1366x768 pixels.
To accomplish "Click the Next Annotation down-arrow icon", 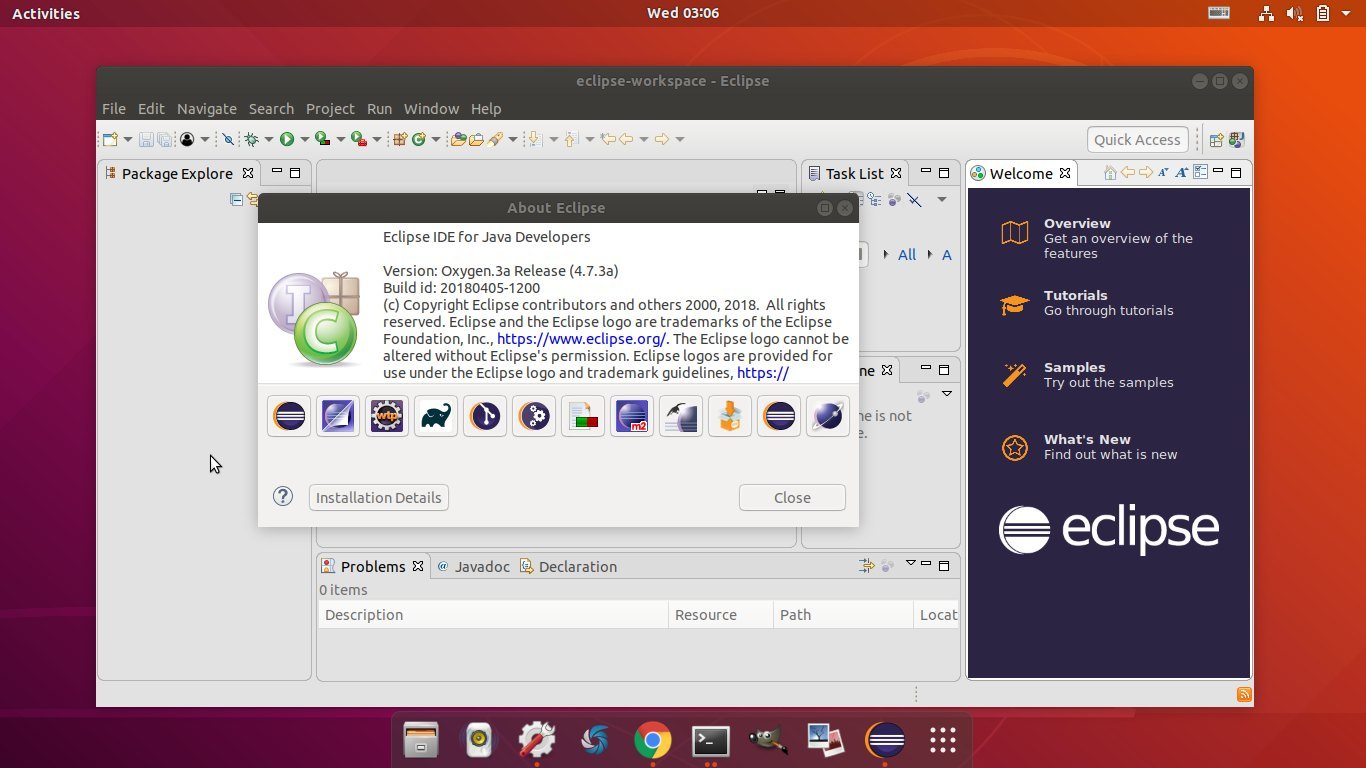I will point(535,139).
